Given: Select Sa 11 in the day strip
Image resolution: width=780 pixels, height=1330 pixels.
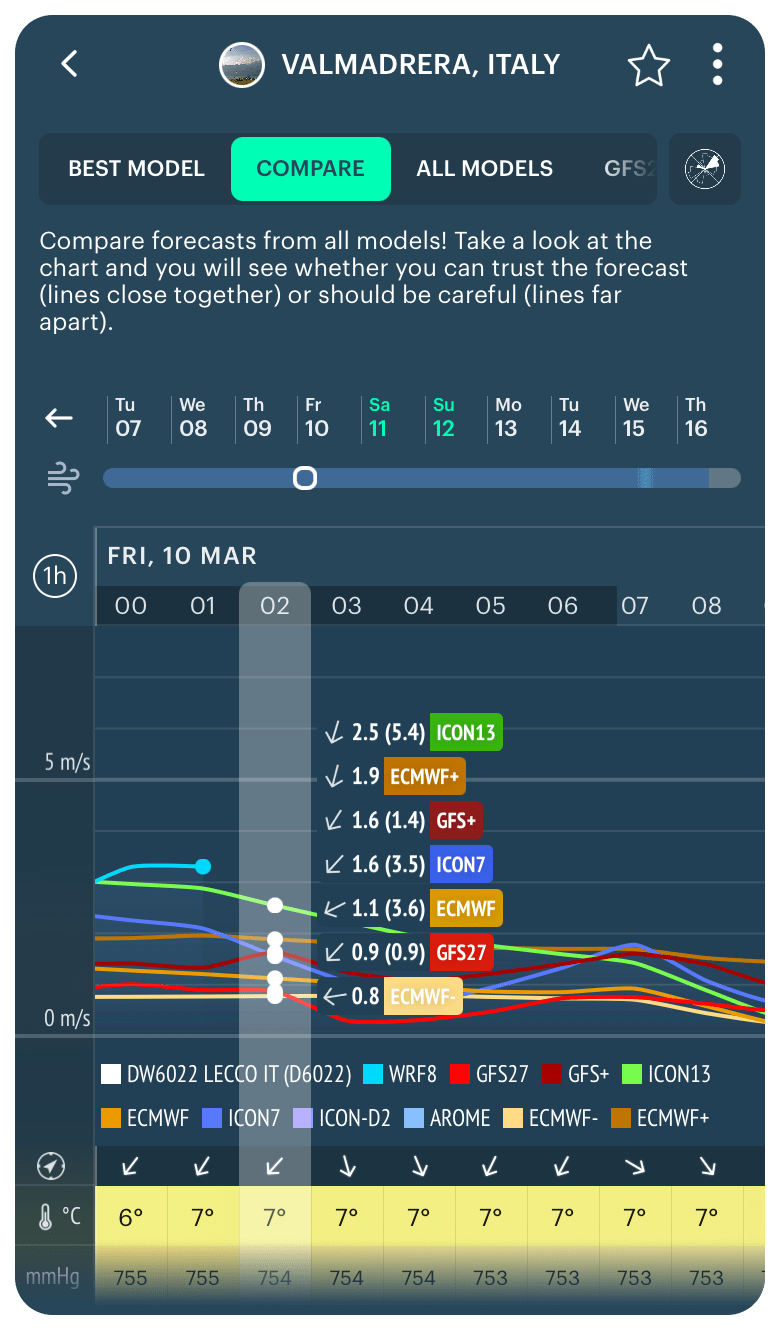Looking at the screenshot, I should click(x=380, y=419).
